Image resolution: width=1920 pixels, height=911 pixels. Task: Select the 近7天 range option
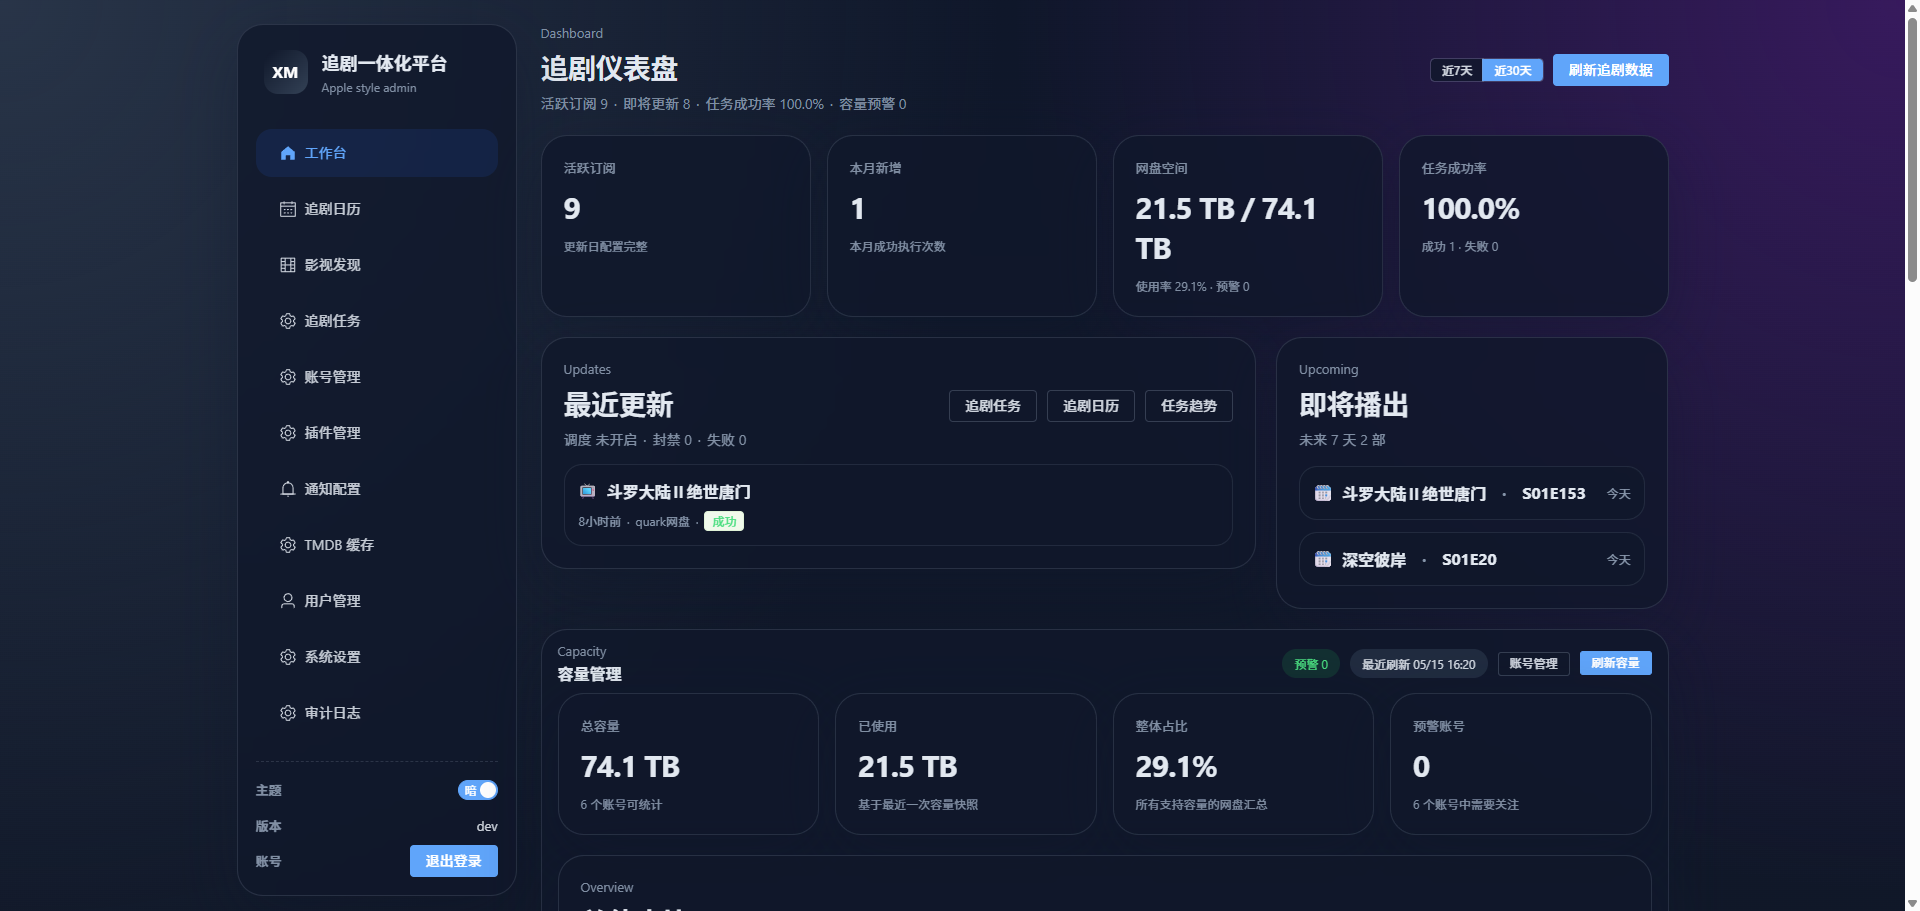[1456, 70]
